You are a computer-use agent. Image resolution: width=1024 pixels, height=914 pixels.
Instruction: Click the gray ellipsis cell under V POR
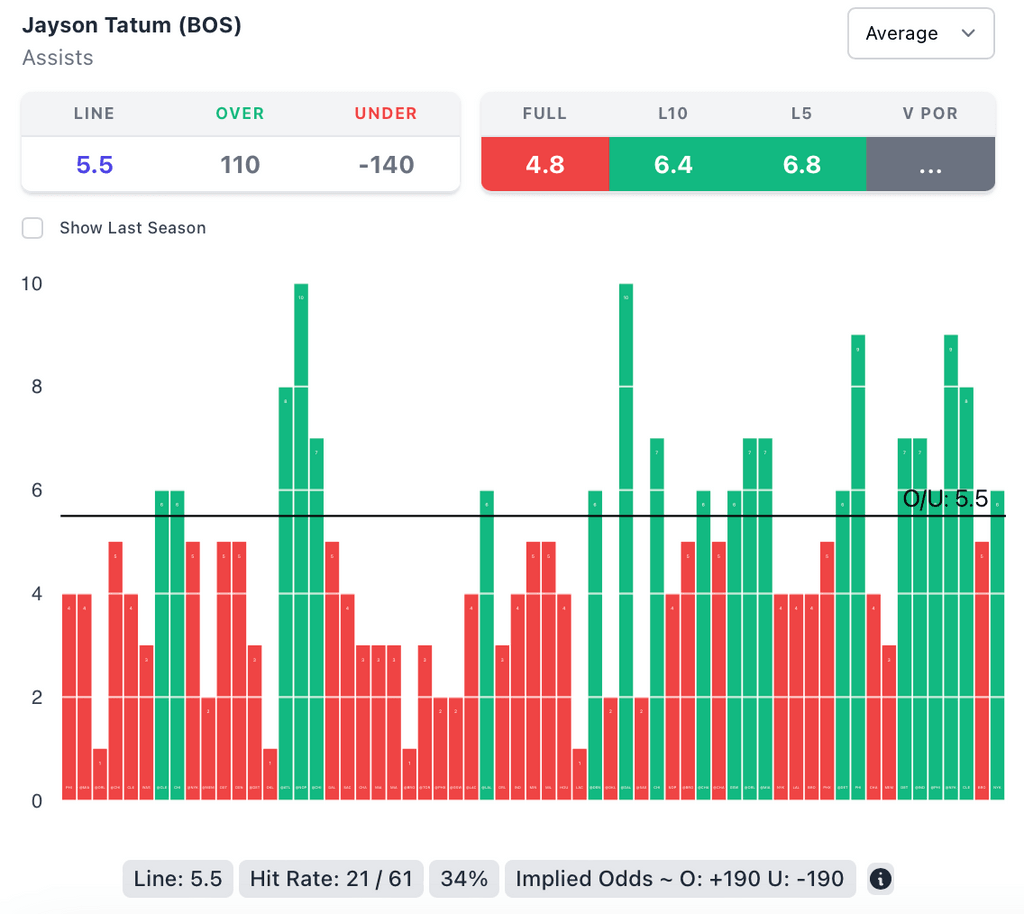click(x=930, y=164)
